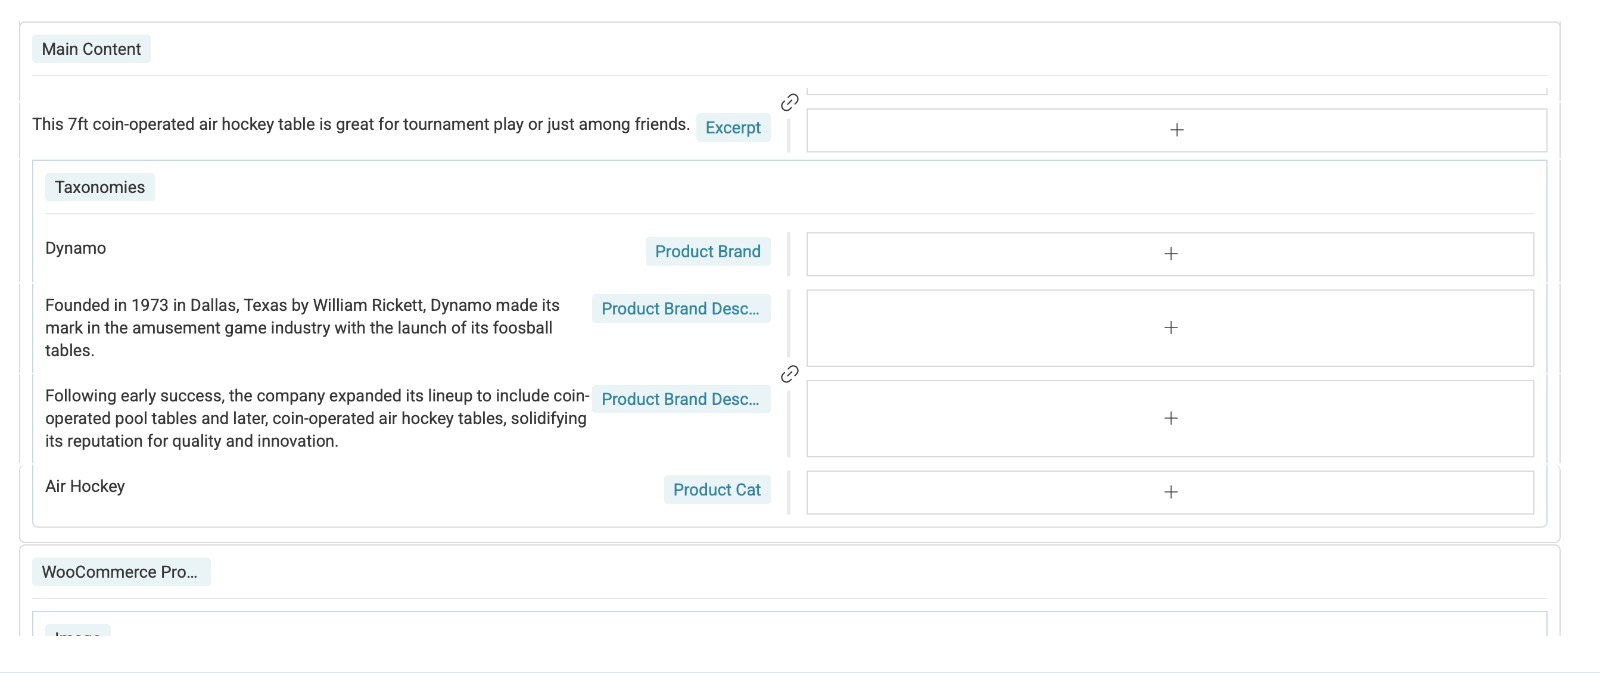Image resolution: width=1600 pixels, height=673 pixels.
Task: Click the link icon between Product Brand Desc rows
Action: point(789,374)
